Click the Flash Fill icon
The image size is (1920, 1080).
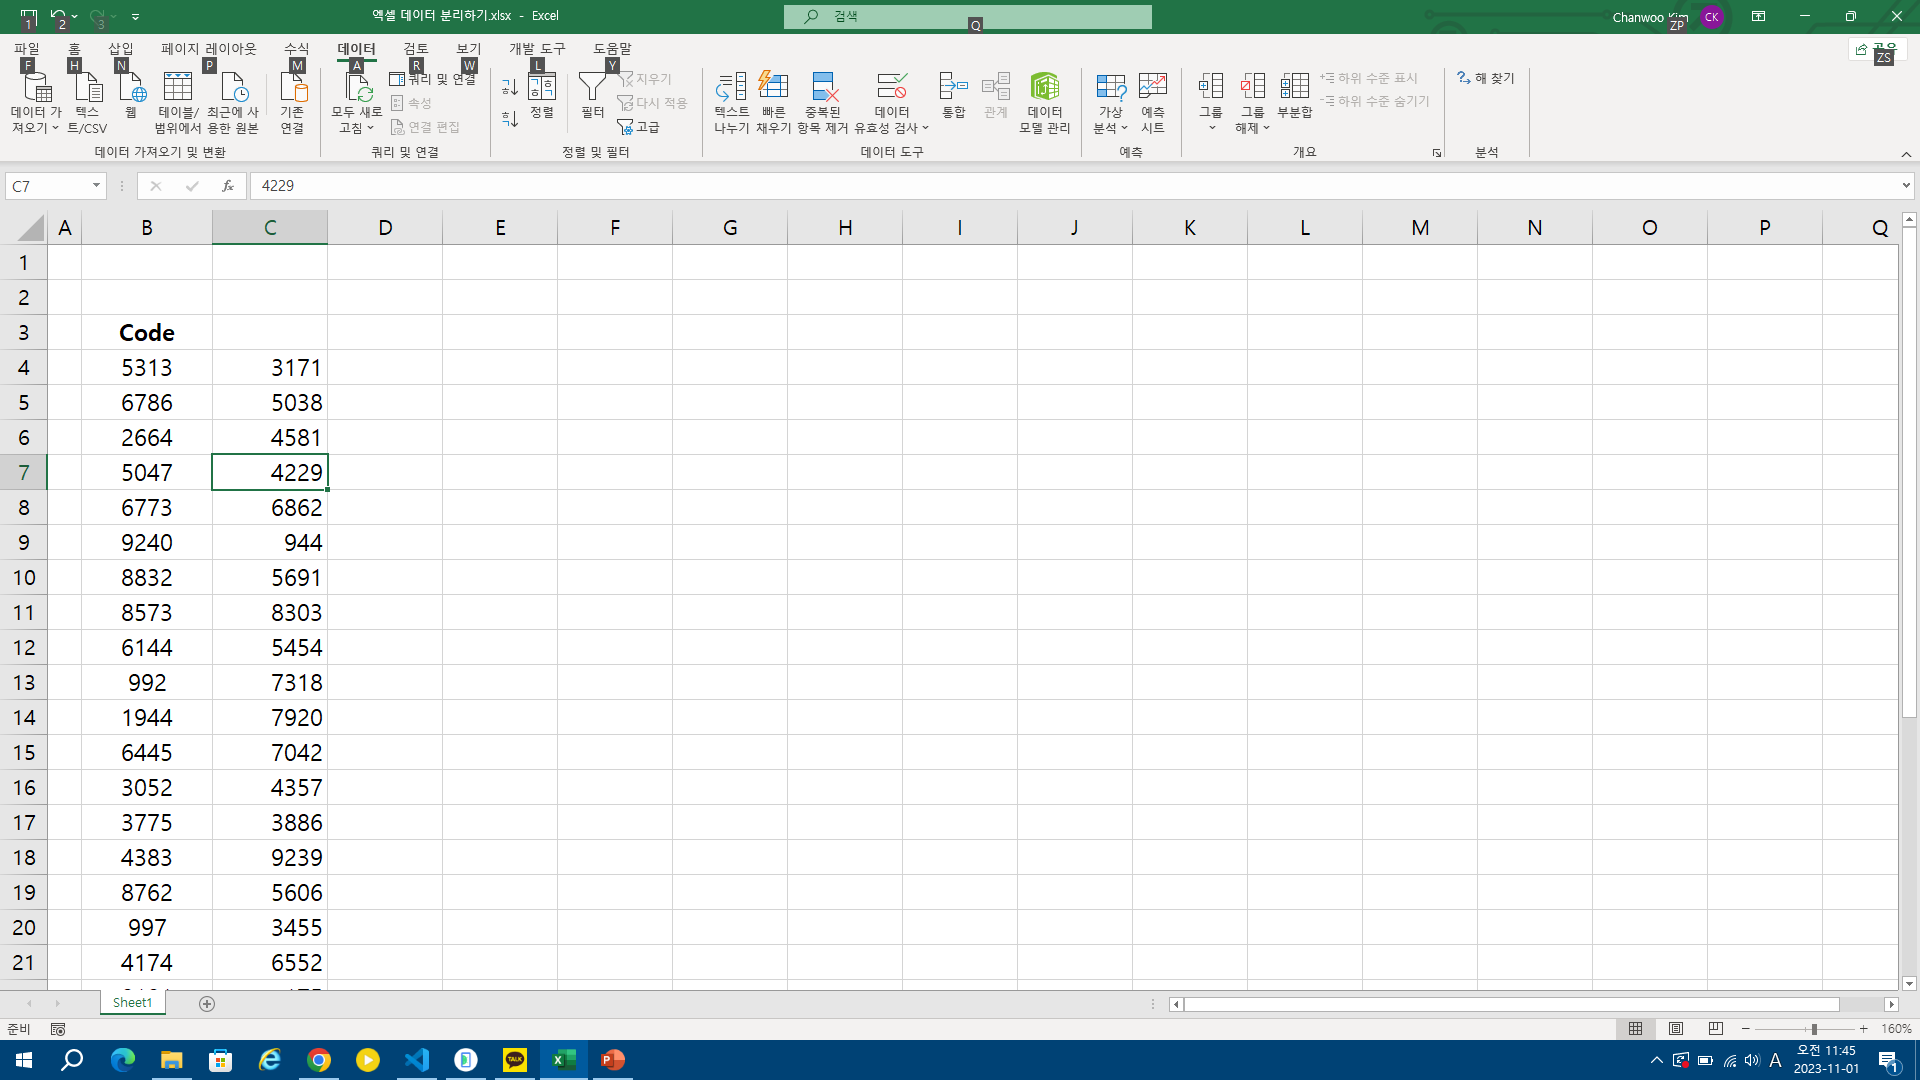tap(773, 87)
